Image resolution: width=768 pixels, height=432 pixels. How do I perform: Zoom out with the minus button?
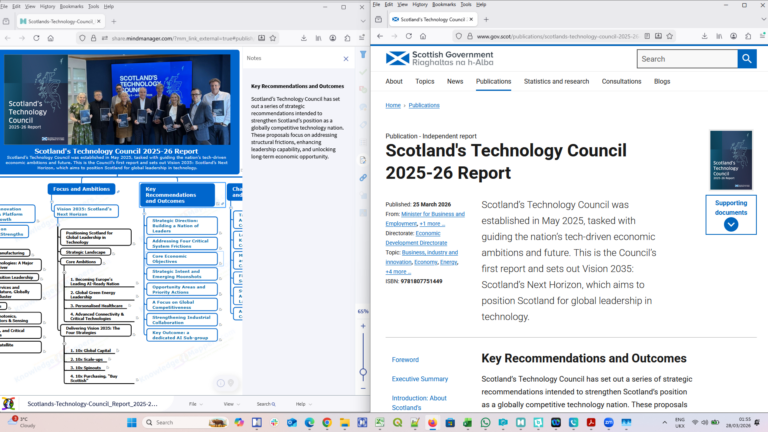click(x=363, y=389)
